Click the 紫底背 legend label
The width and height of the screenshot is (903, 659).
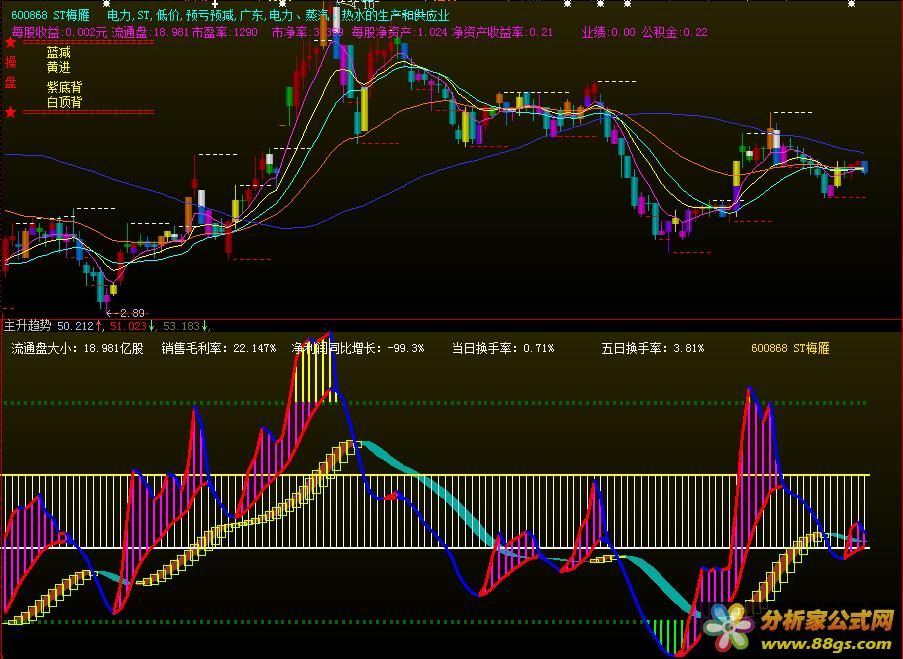pos(64,88)
